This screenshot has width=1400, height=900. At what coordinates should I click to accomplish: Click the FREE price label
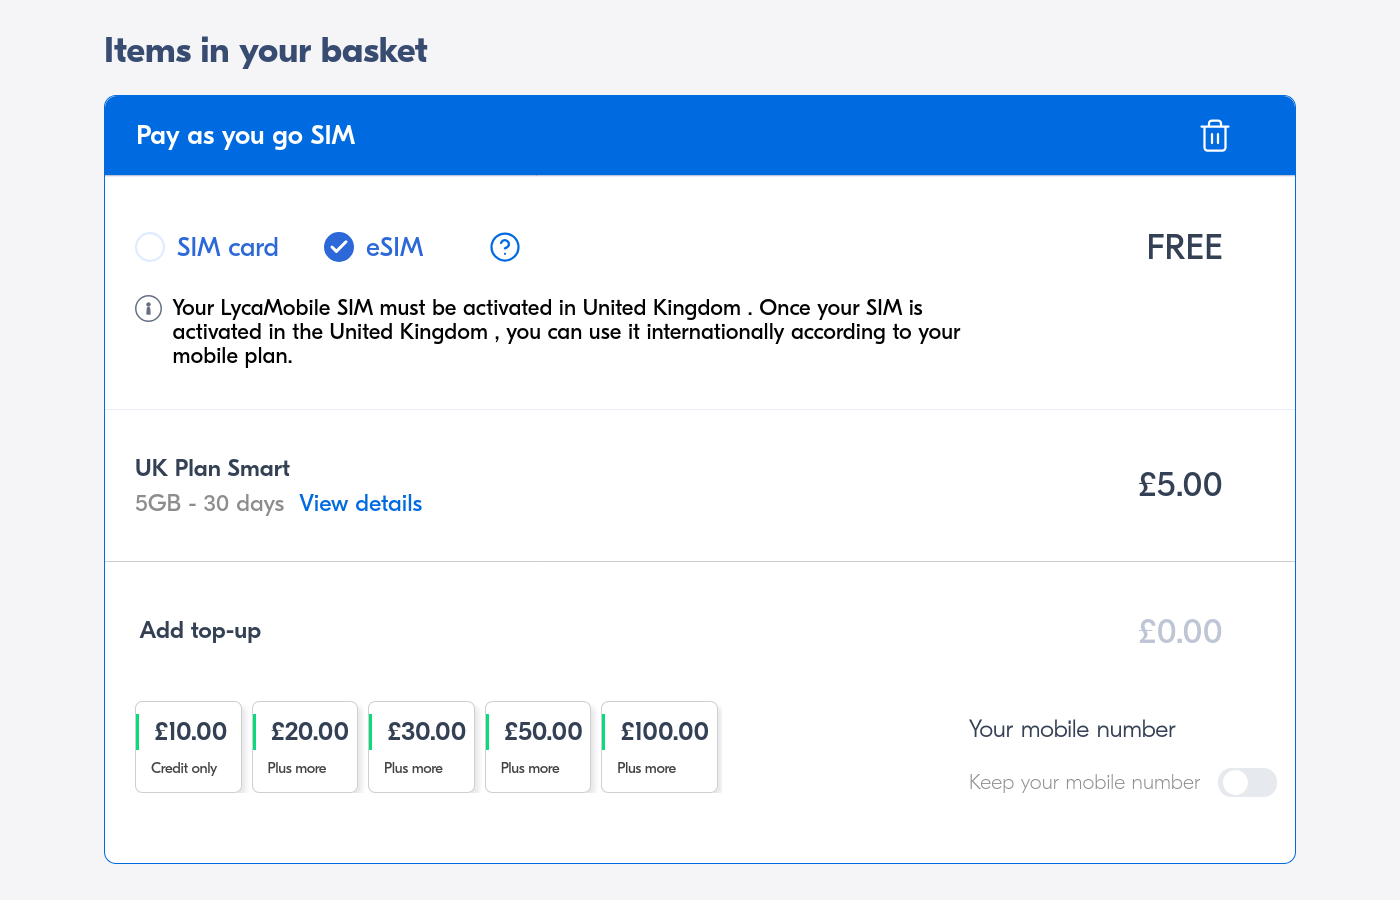tap(1184, 247)
